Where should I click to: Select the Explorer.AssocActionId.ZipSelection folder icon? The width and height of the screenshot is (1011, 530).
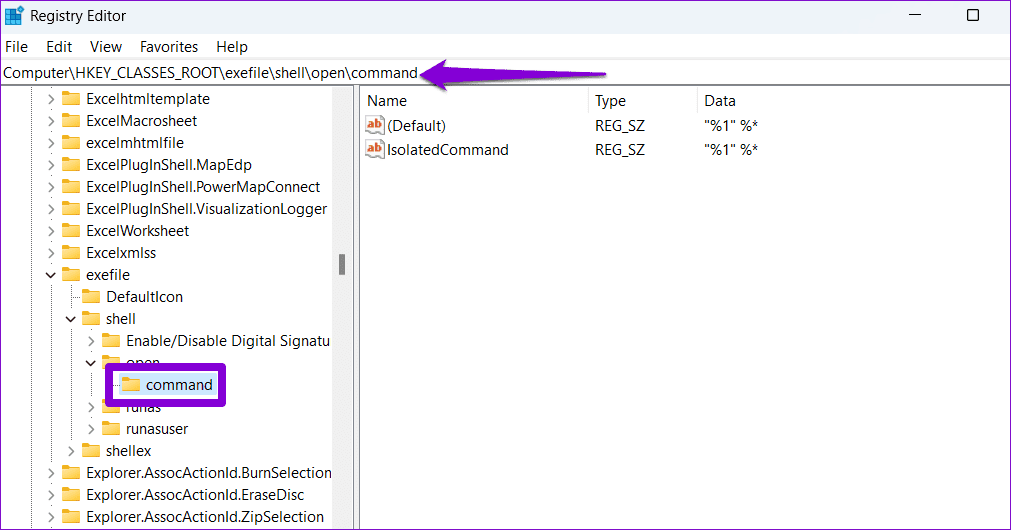(x=71, y=516)
